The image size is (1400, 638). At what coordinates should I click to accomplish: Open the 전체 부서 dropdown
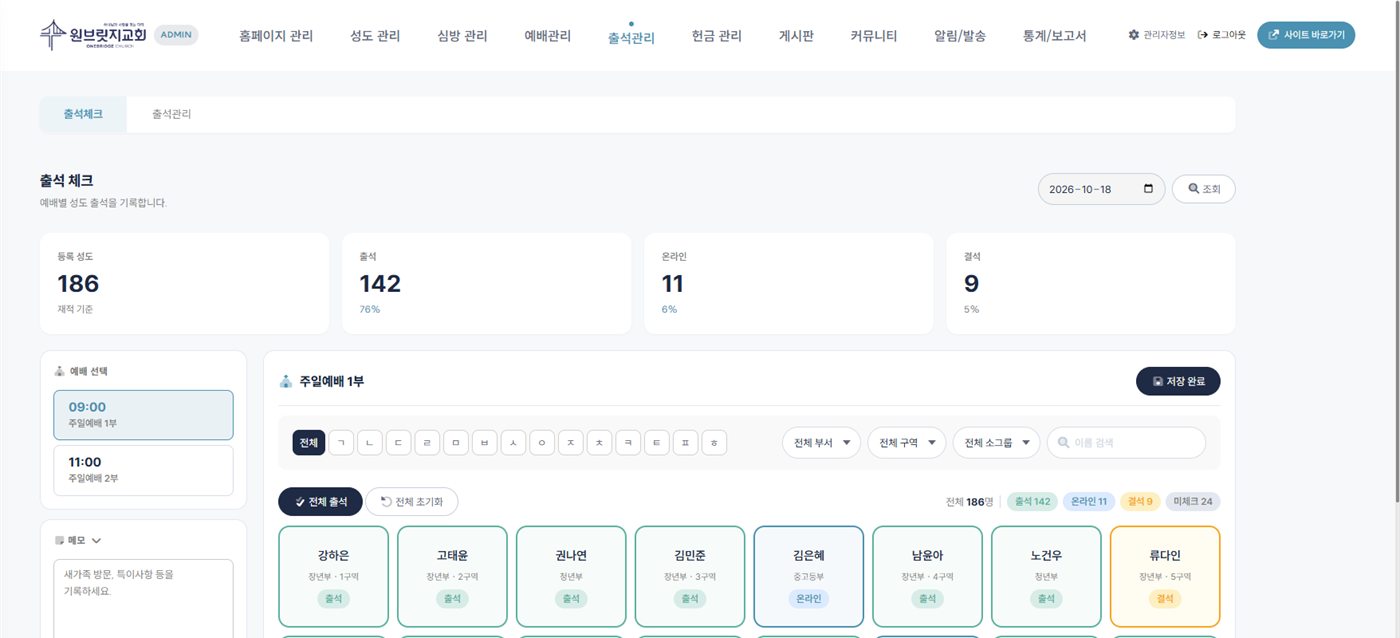coord(821,443)
